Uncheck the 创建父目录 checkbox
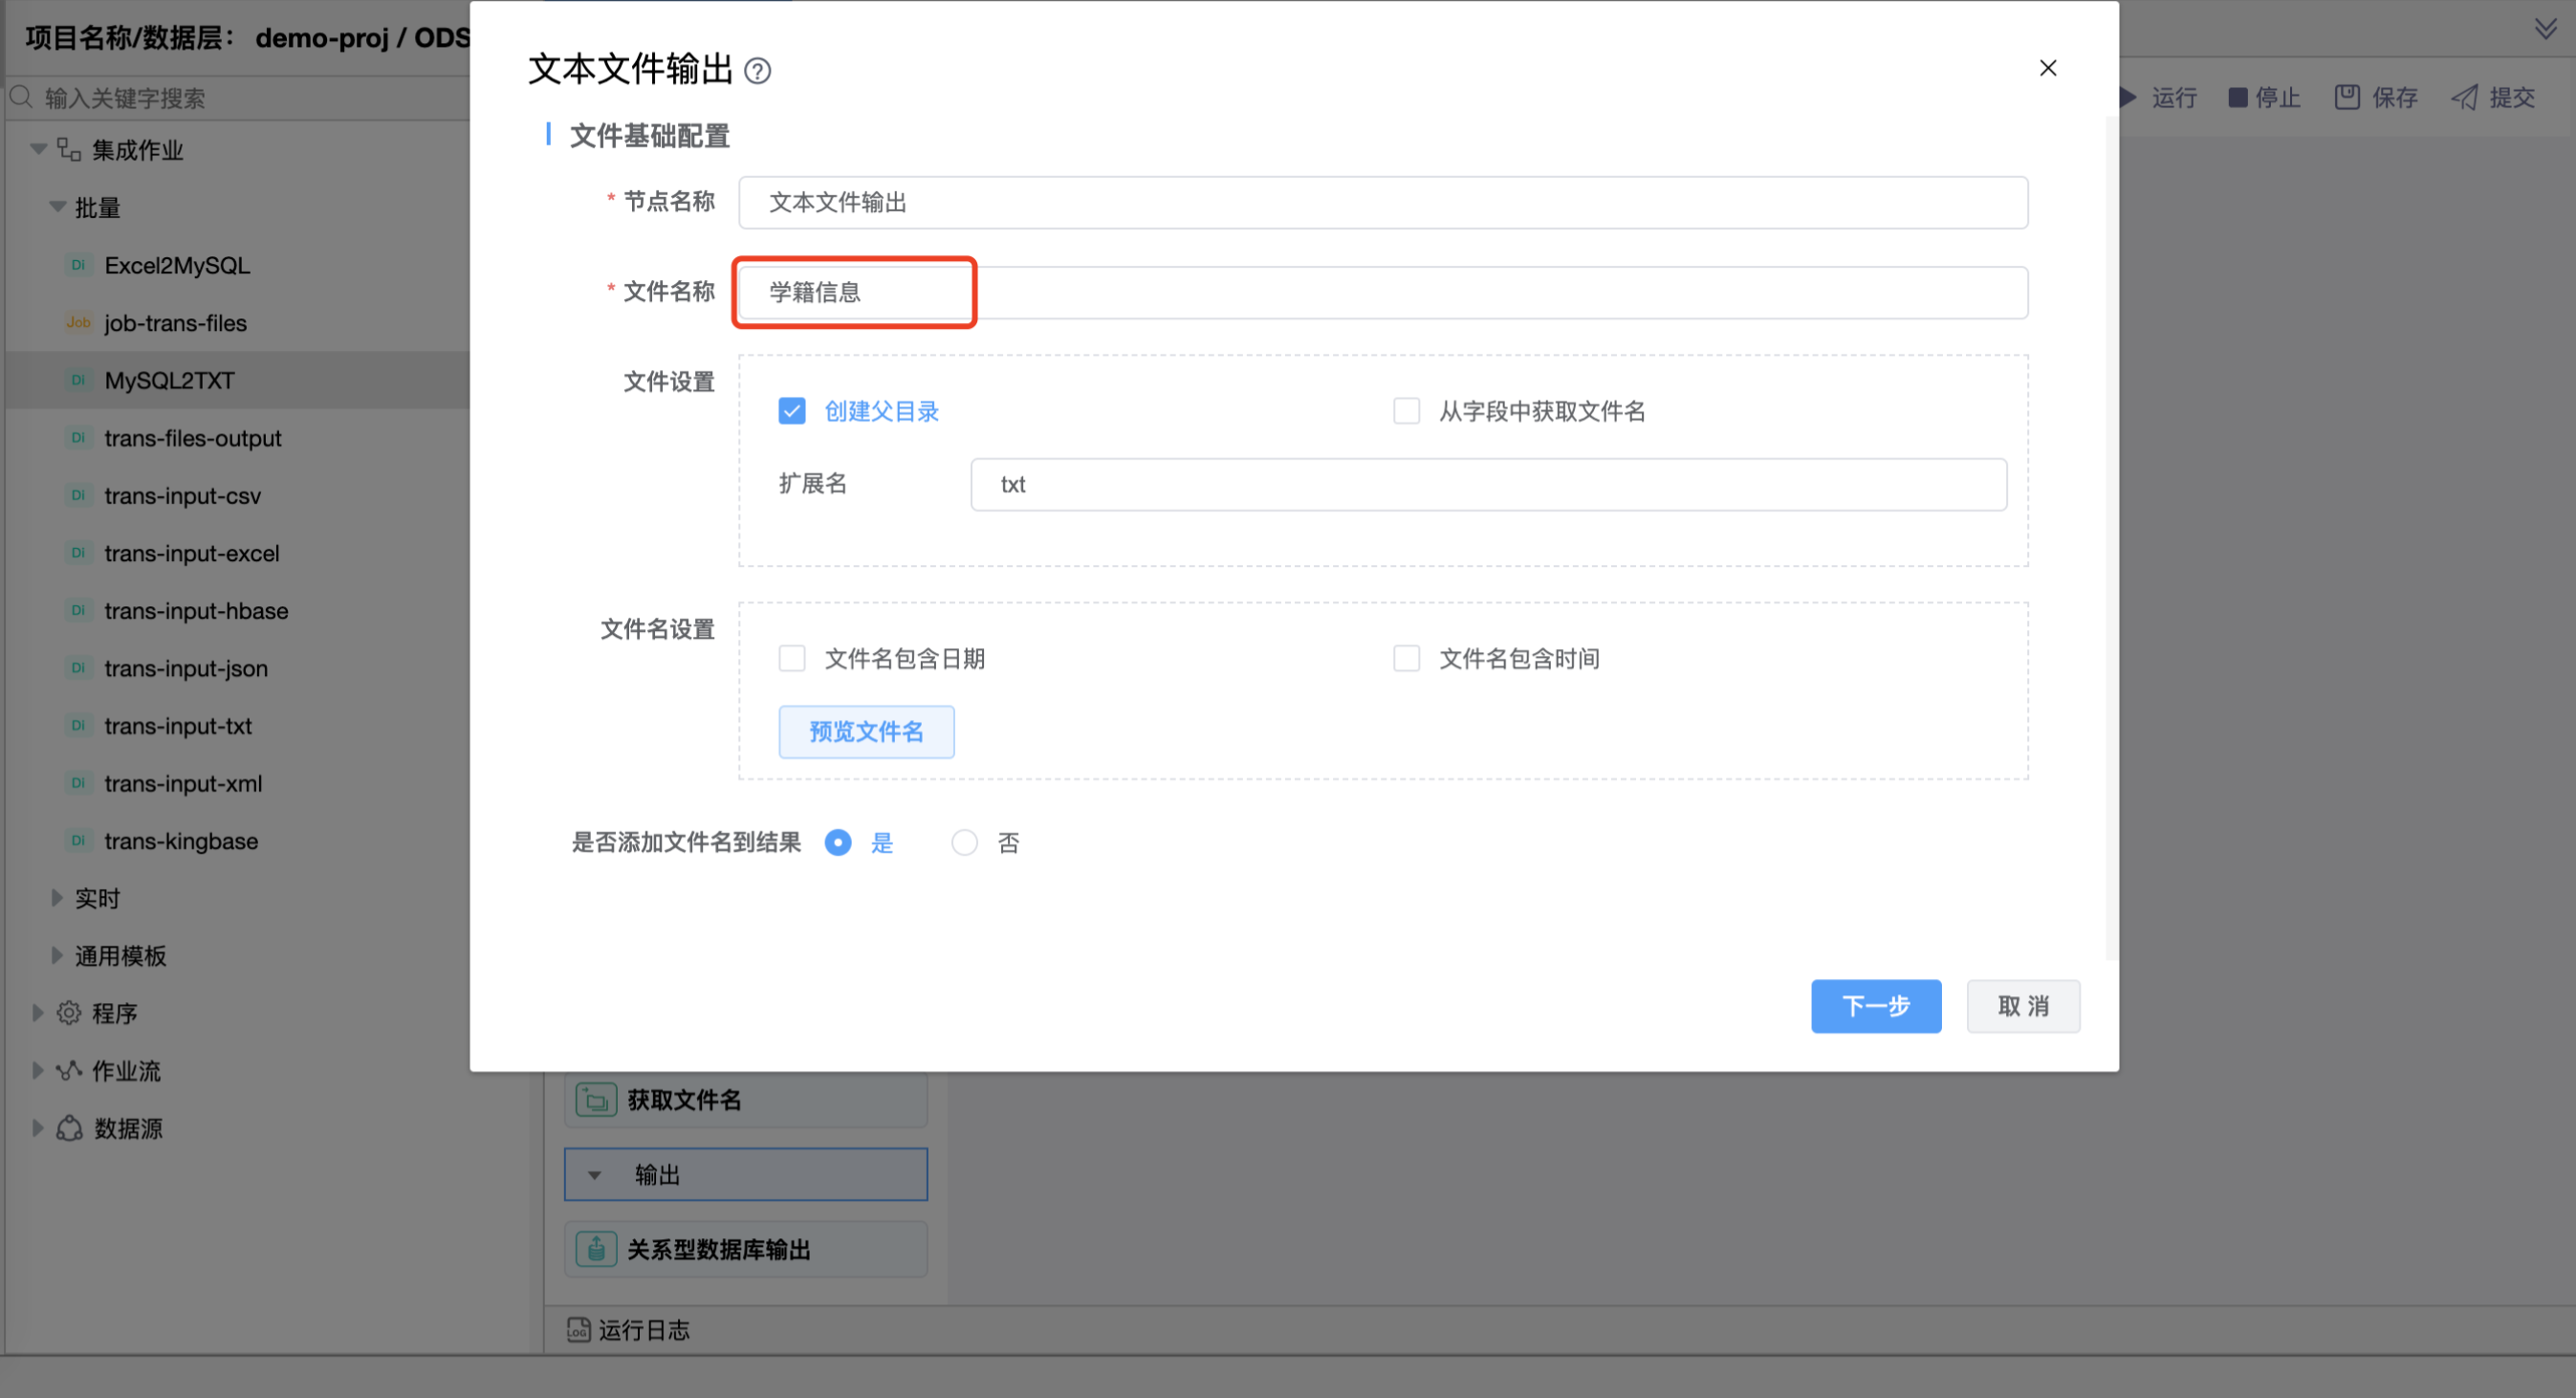Image resolution: width=2576 pixels, height=1398 pixels. click(792, 411)
